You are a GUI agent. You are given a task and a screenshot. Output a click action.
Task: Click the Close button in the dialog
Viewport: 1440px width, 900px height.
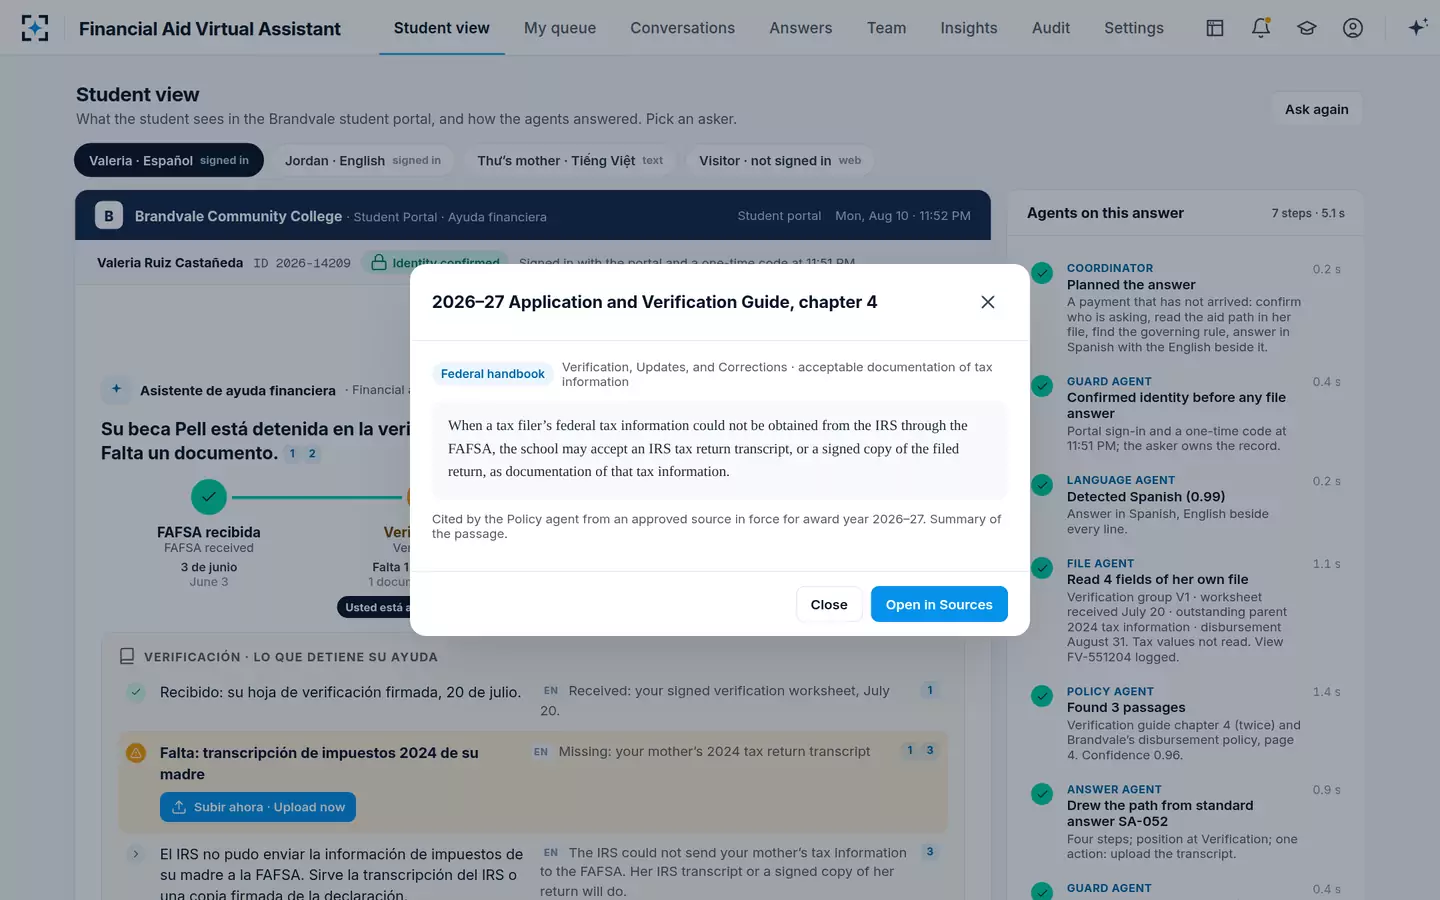pyautogui.click(x=829, y=604)
